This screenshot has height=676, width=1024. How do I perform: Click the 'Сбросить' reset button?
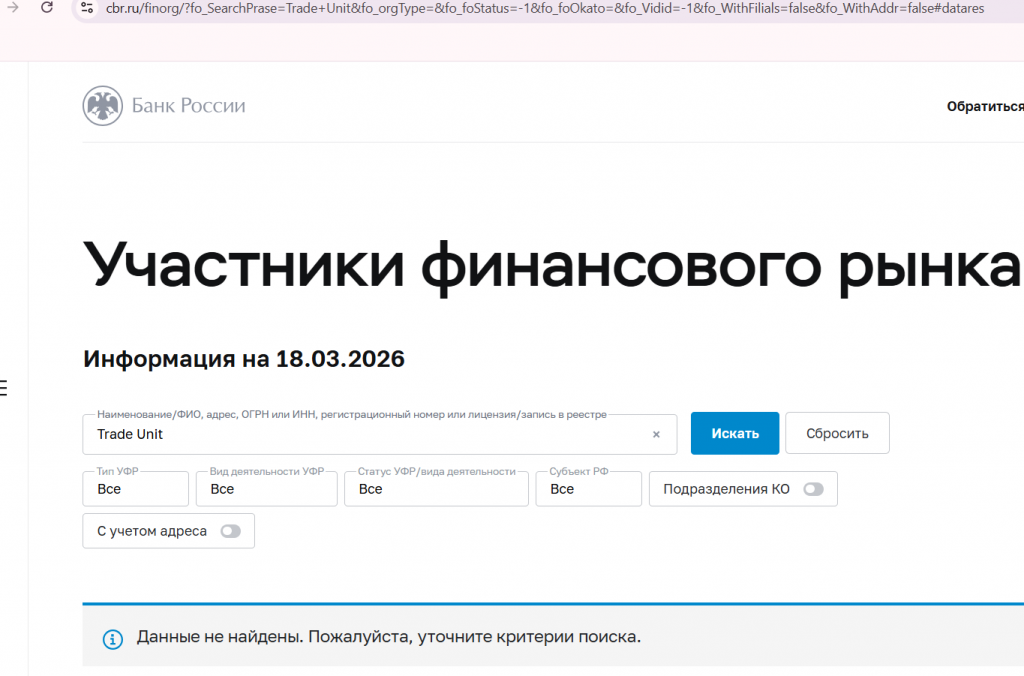[837, 432]
